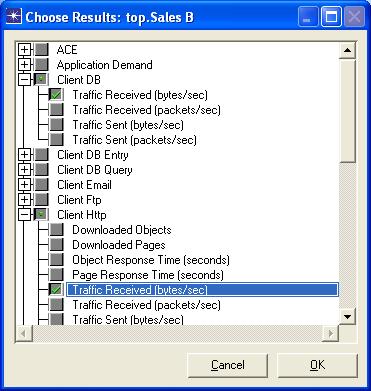Expand the Client Email node
Viewport: 371px width, 391px height.
click(x=24, y=185)
